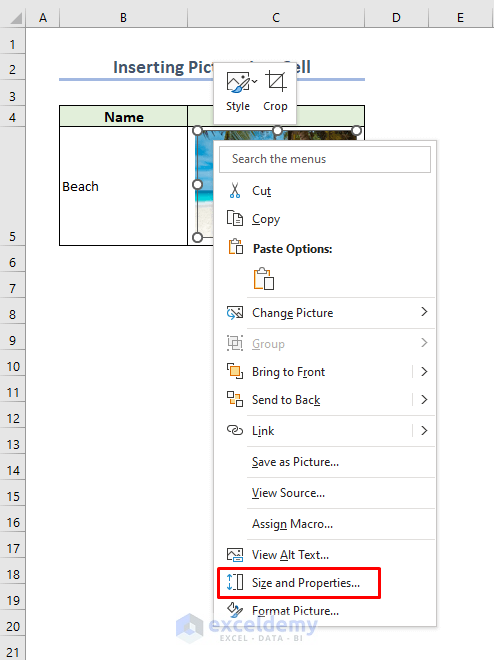Click the Format Picture paint icon
The width and height of the screenshot is (494, 660).
point(235,610)
